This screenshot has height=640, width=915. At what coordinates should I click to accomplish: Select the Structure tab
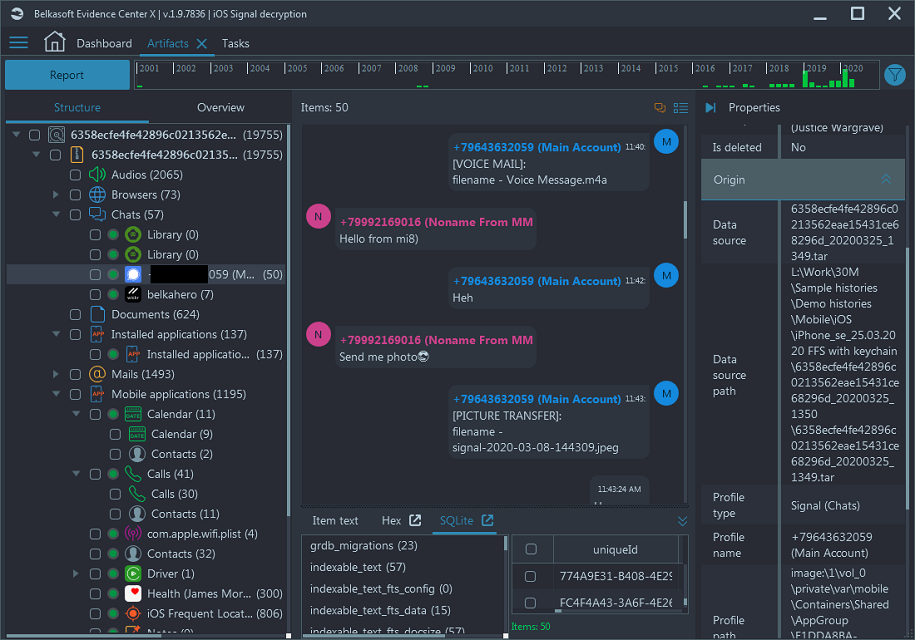tap(77, 107)
